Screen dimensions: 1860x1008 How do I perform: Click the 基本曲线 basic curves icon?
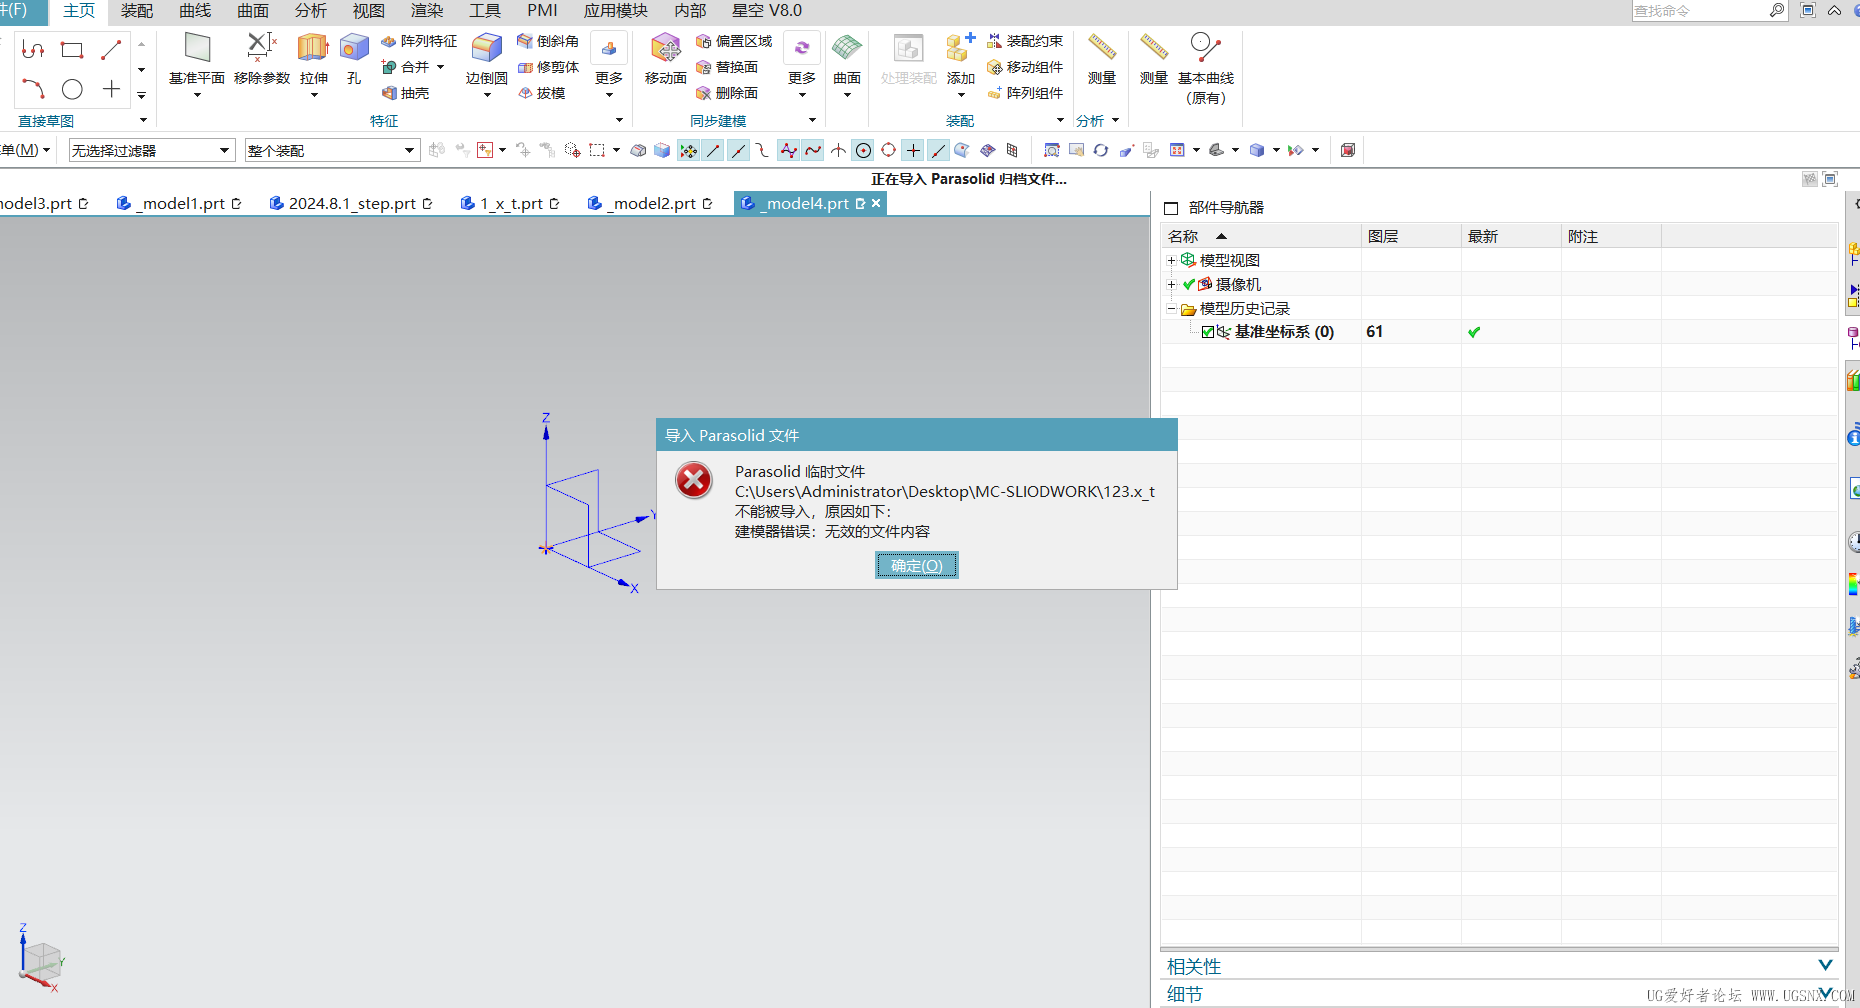[x=1205, y=48]
